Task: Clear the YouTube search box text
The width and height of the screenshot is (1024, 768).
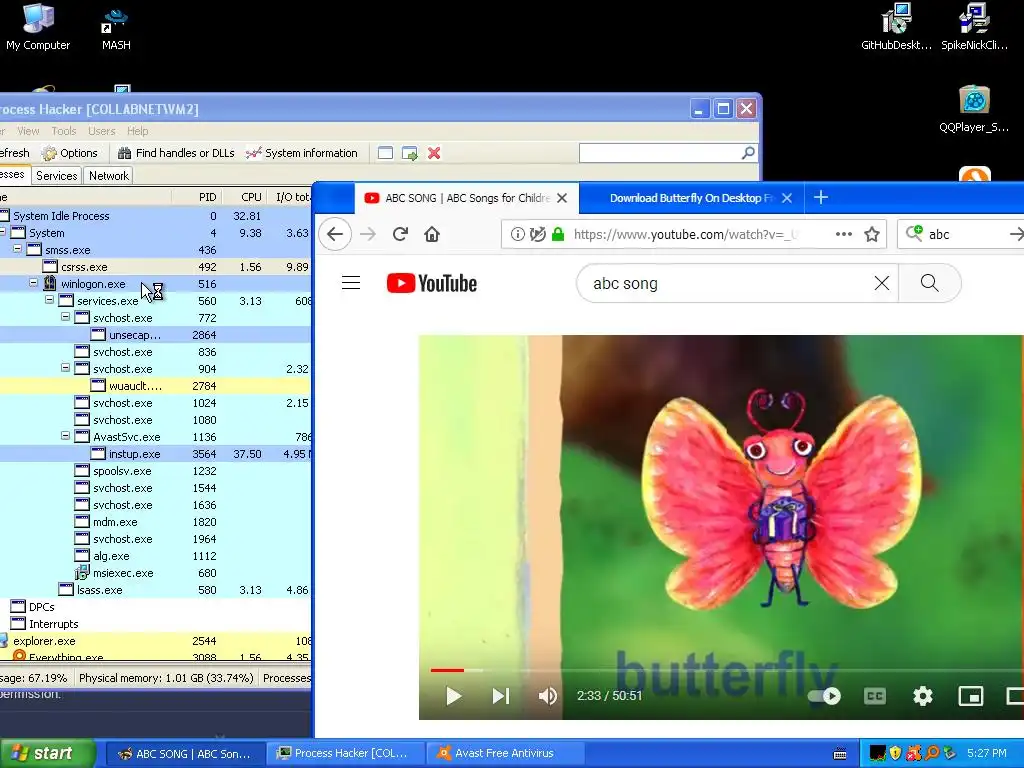Action: tap(882, 283)
